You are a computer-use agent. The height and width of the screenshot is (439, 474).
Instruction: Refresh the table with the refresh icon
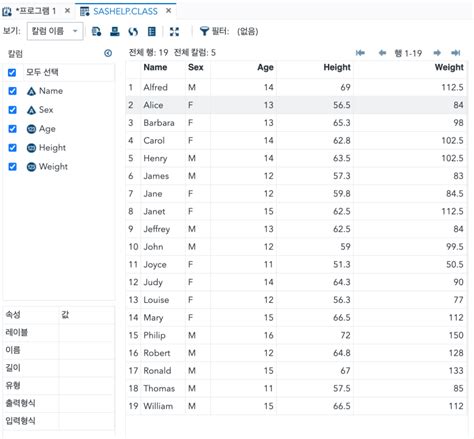coord(133,32)
